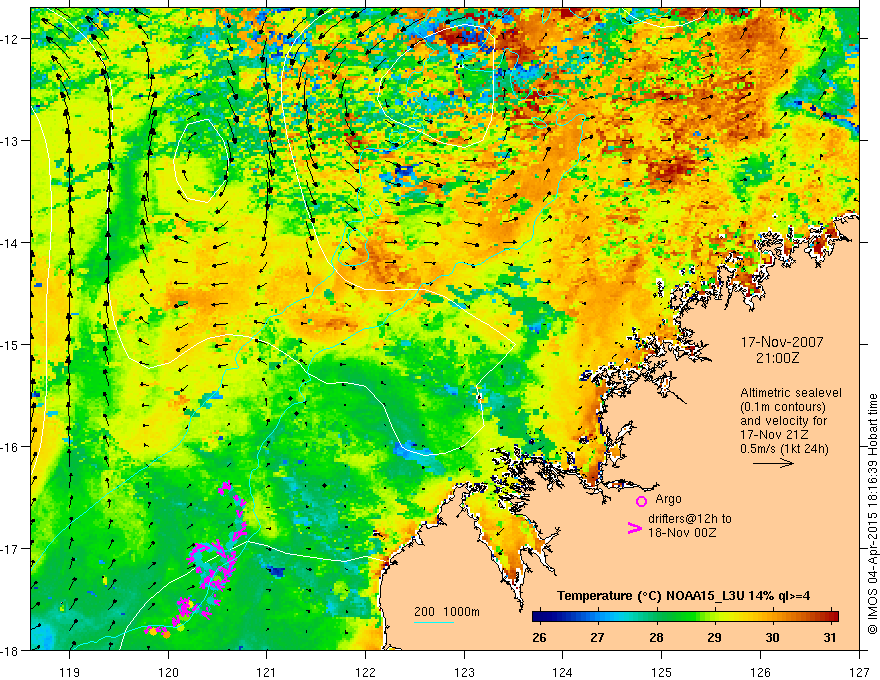Click latitude axis label -17
880x680 pixels.
click(x=11, y=549)
